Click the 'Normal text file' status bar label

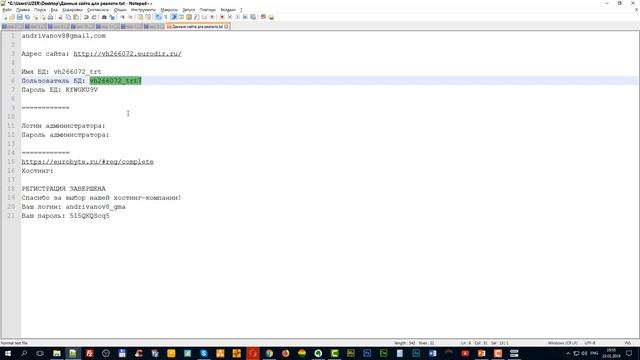[x=14, y=343]
